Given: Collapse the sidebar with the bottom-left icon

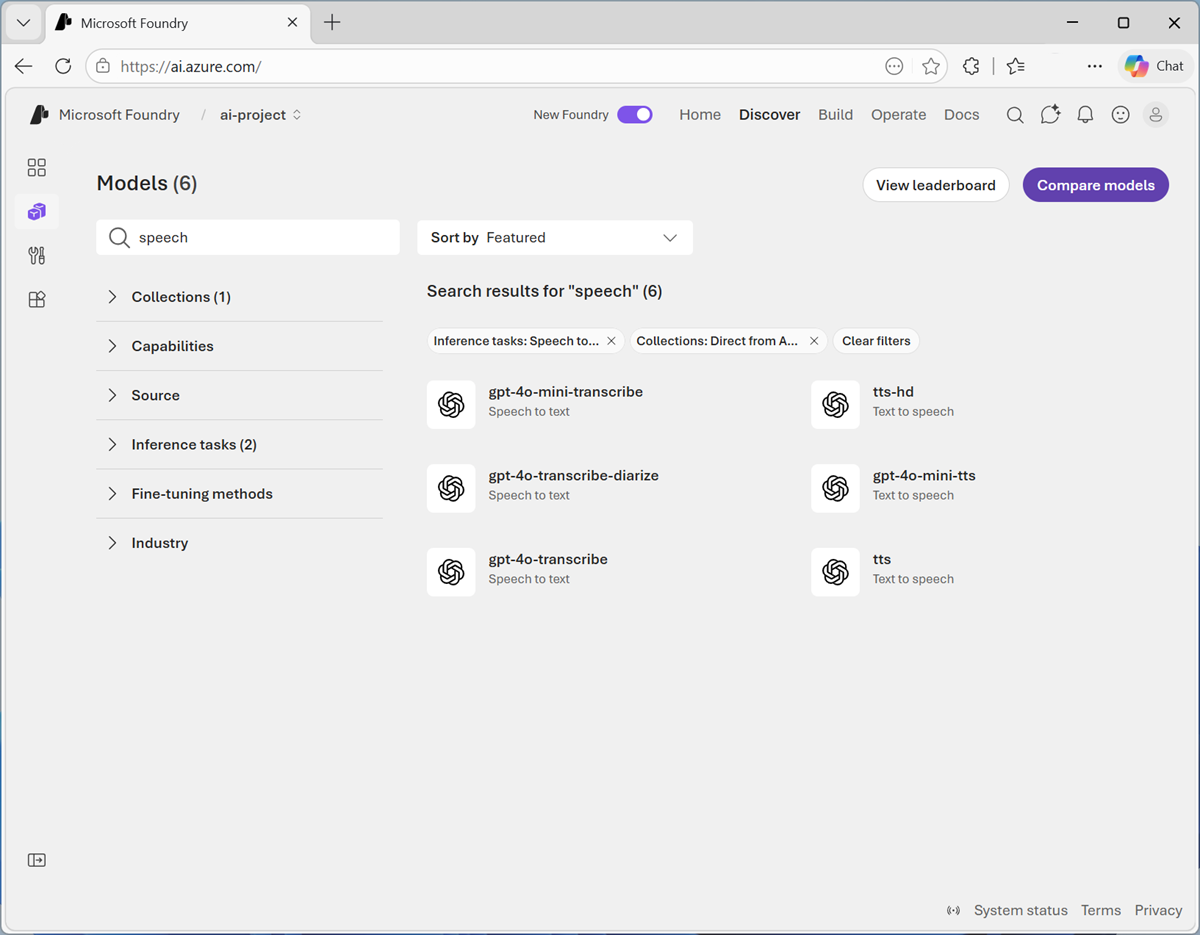Looking at the screenshot, I should pyautogui.click(x=36, y=859).
